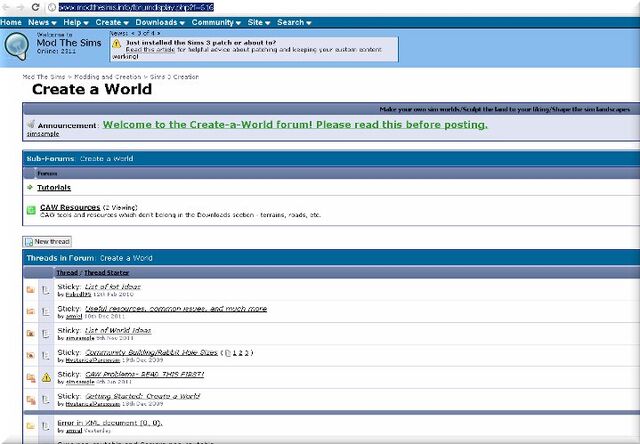Open the Welcome to Create-a-World forum announcement
Screen dimensions: 640x444
click(x=295, y=124)
